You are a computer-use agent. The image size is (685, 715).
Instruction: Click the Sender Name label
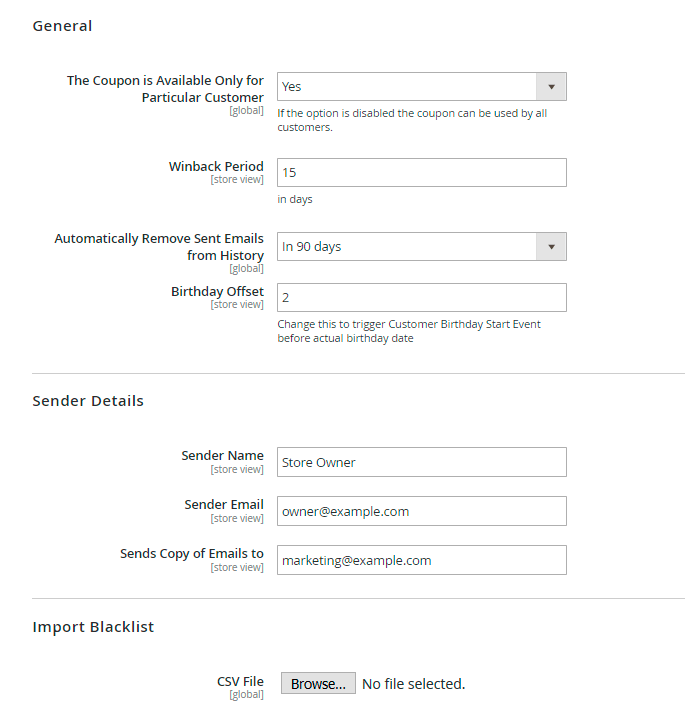point(222,456)
